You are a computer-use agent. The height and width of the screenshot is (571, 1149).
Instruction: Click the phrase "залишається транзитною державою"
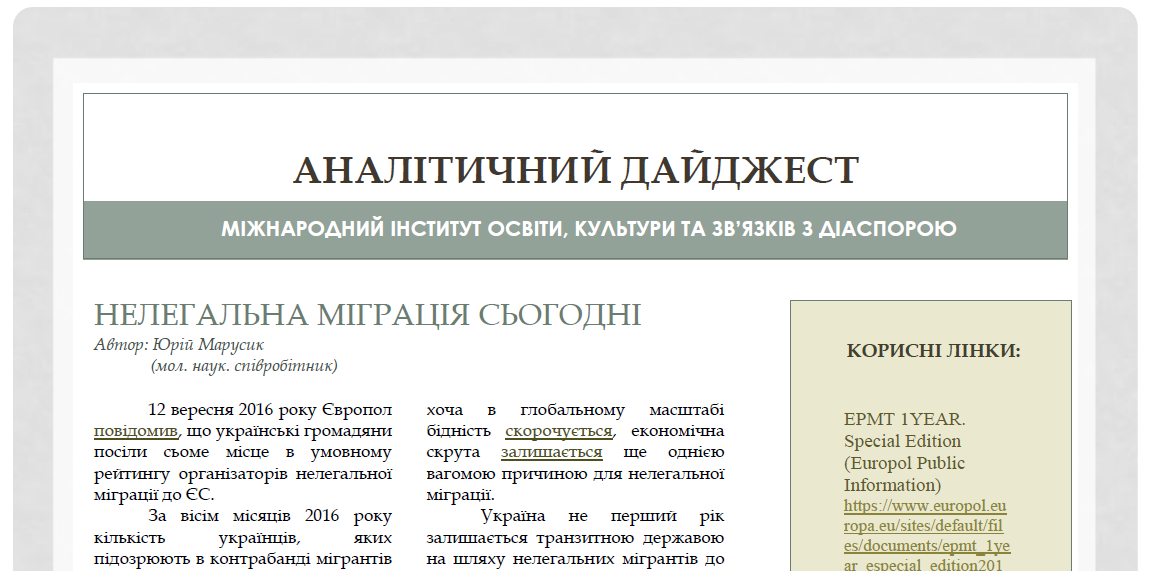coord(575,537)
